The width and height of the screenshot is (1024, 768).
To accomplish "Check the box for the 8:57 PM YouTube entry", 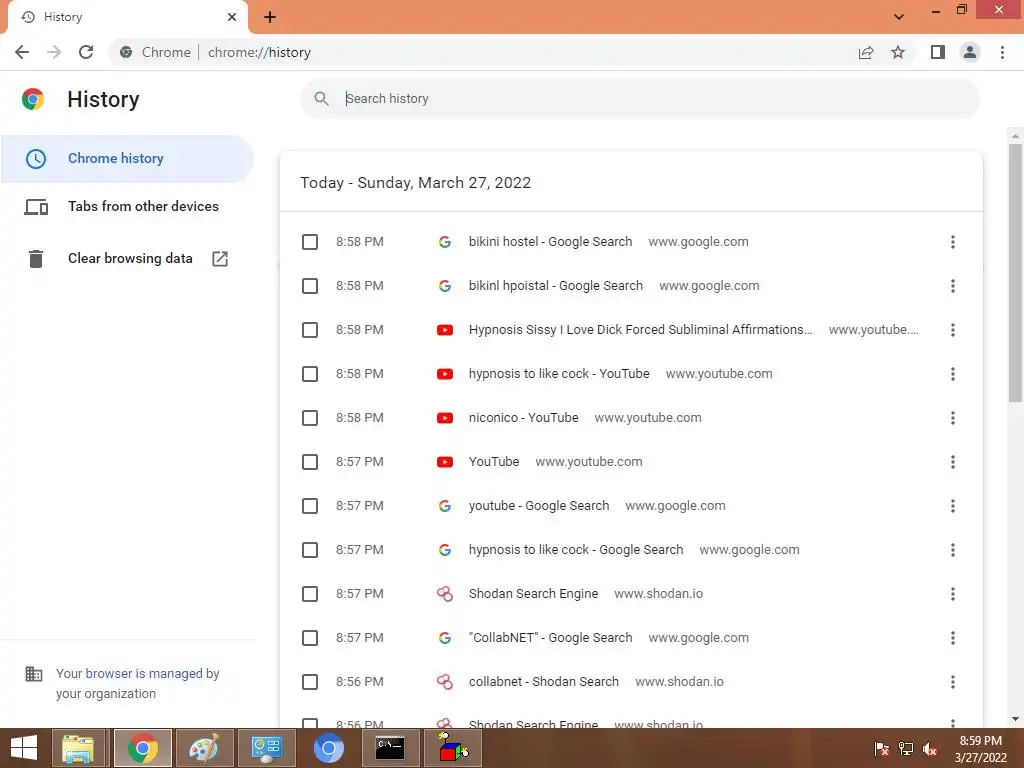I will point(310,462).
